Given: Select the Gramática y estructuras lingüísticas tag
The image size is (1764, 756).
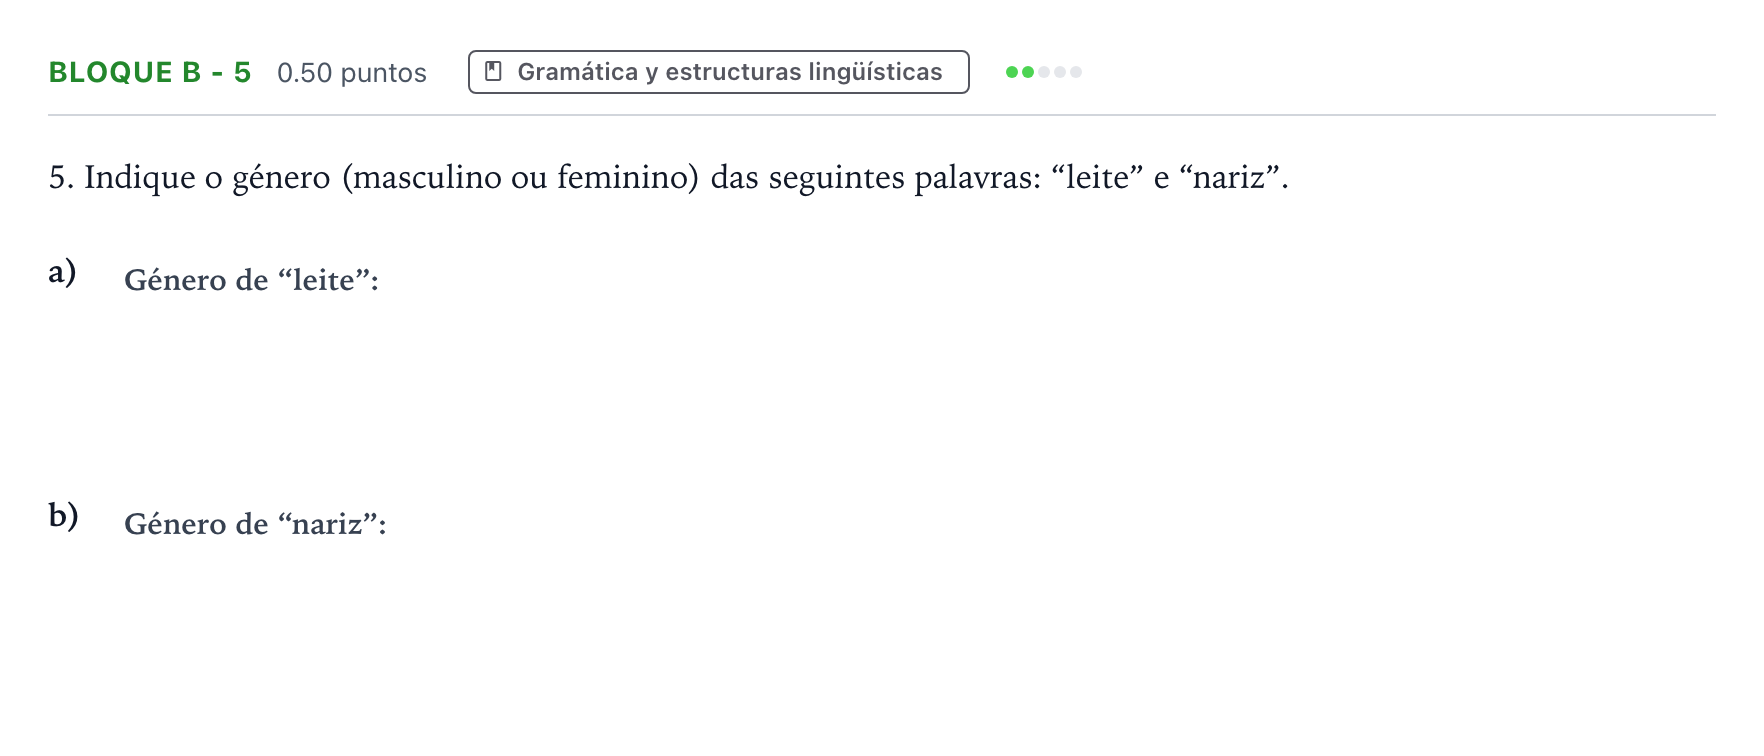Looking at the screenshot, I should tap(719, 72).
